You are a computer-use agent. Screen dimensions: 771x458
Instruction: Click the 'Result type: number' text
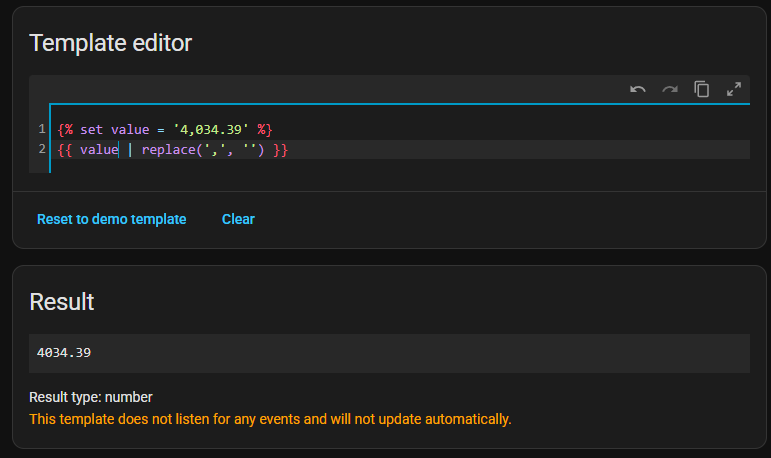pos(91,397)
